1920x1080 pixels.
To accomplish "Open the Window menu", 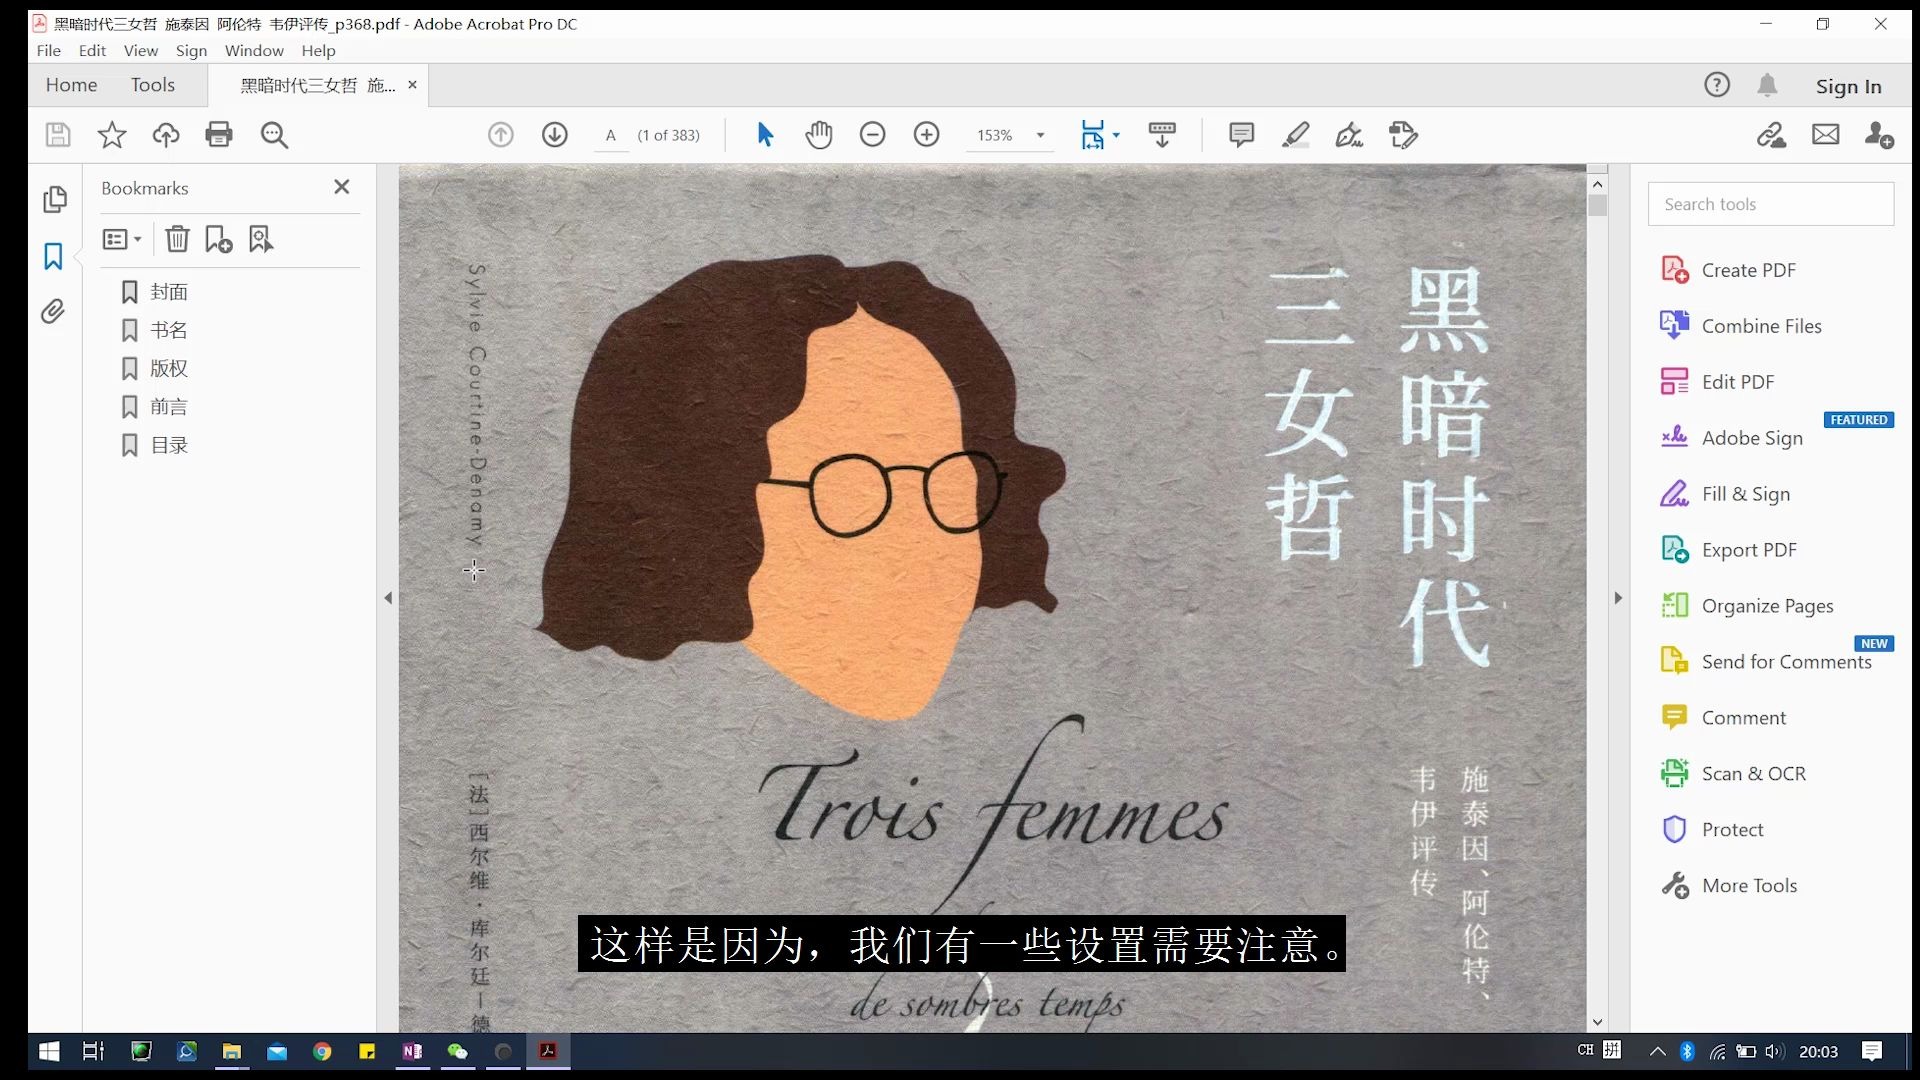I will point(254,50).
